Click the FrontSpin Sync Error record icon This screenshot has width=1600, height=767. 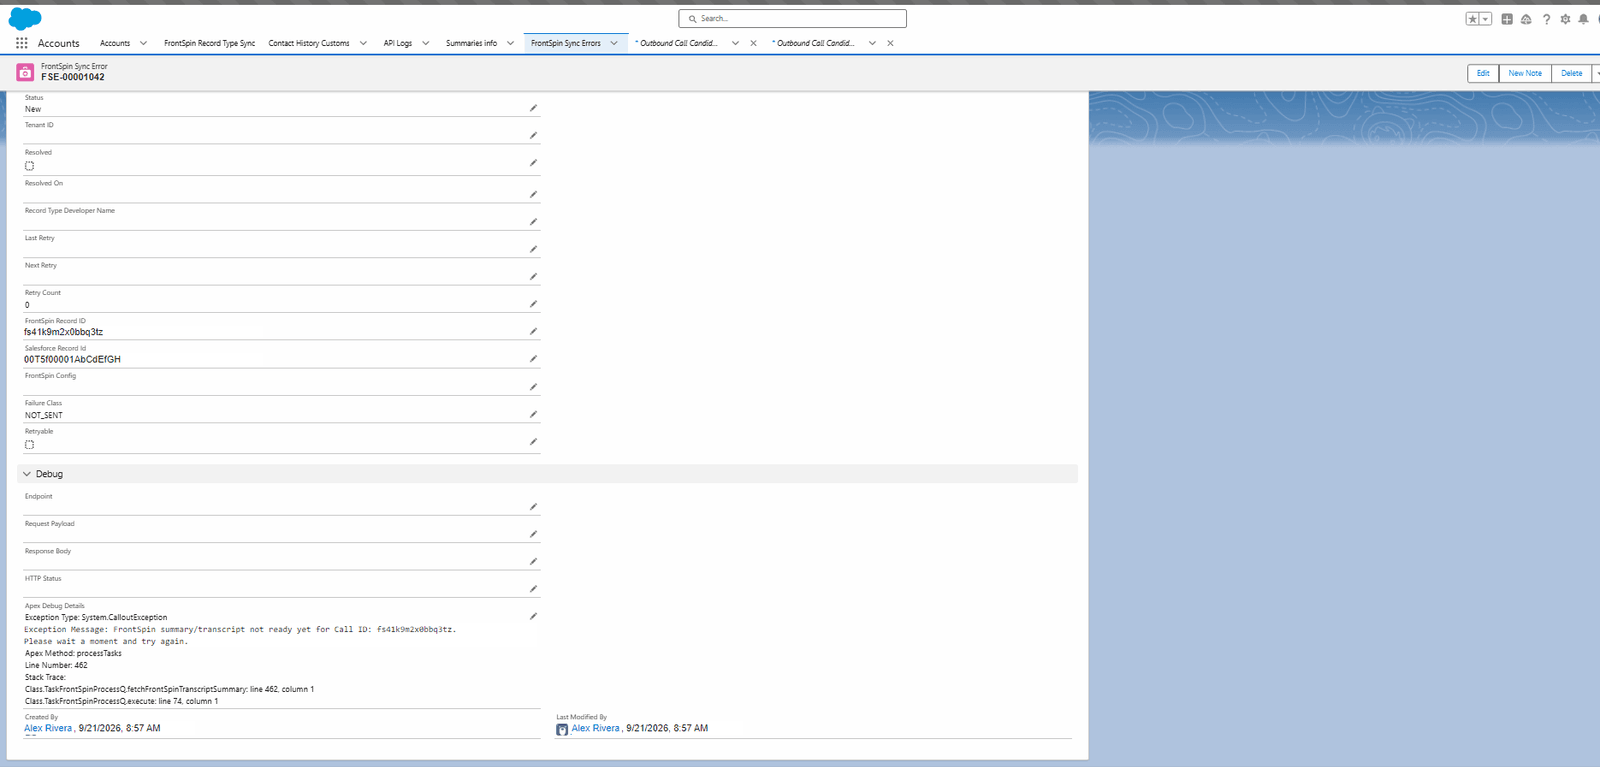tap(25, 72)
